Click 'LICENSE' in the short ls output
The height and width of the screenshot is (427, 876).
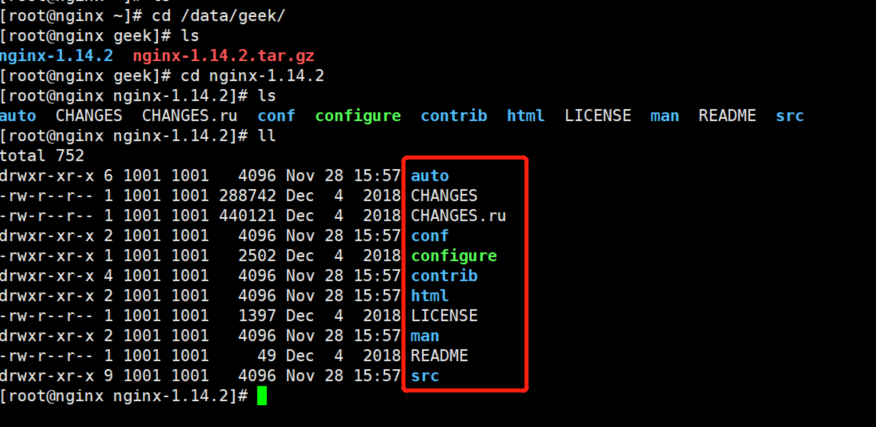598,116
